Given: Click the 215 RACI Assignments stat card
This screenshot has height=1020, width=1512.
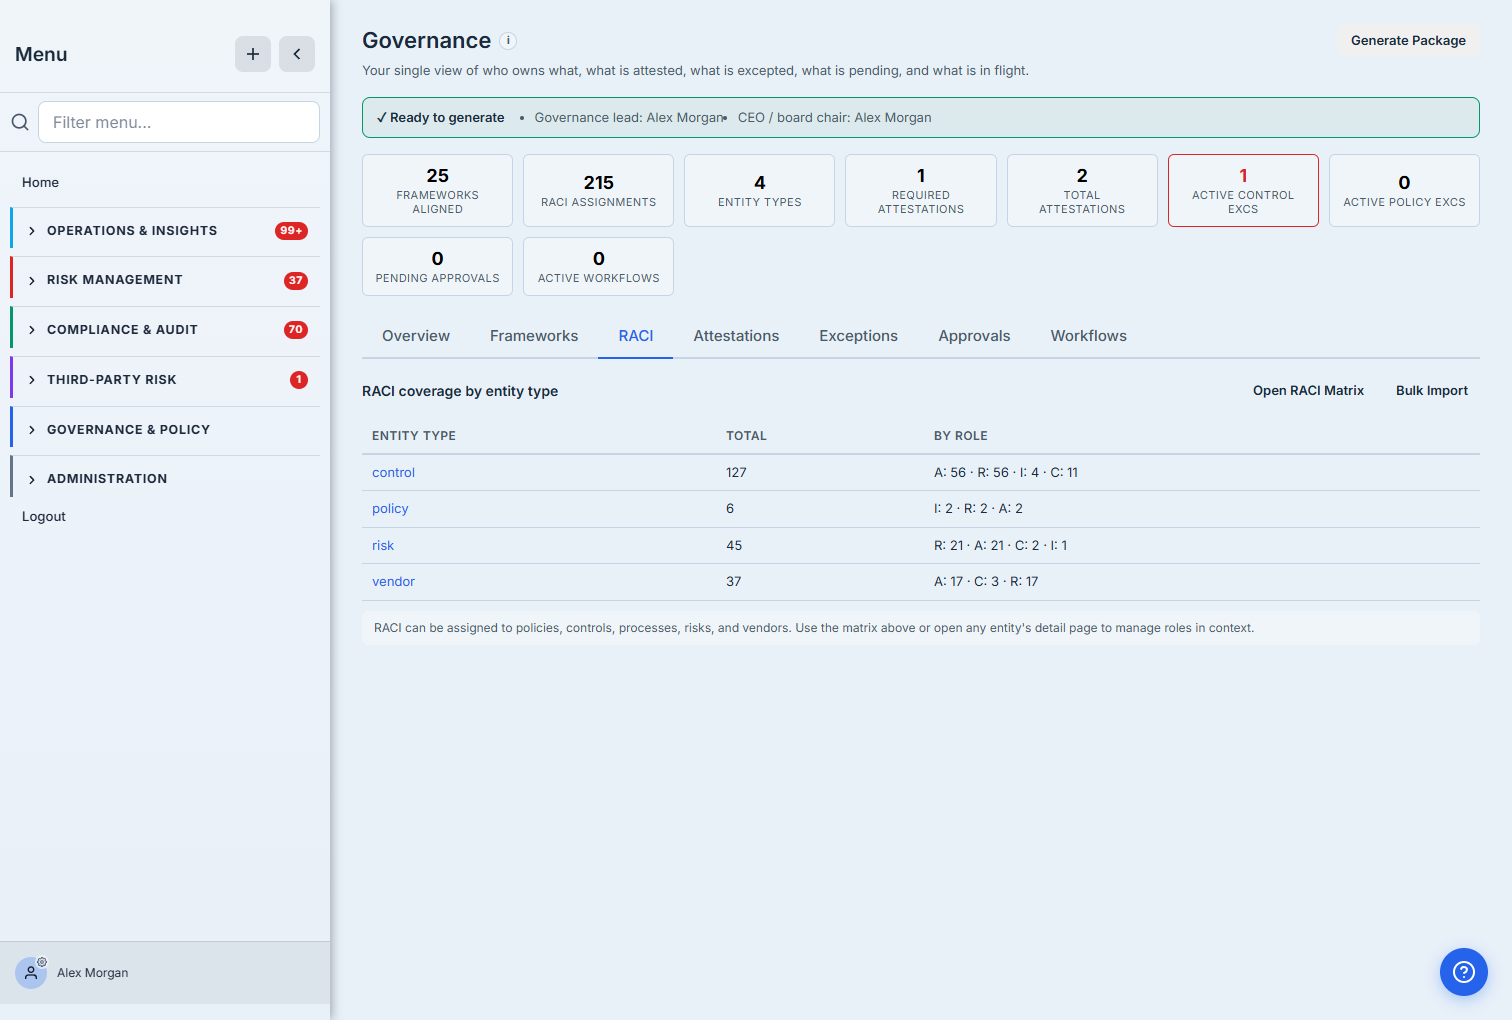Looking at the screenshot, I should [598, 190].
